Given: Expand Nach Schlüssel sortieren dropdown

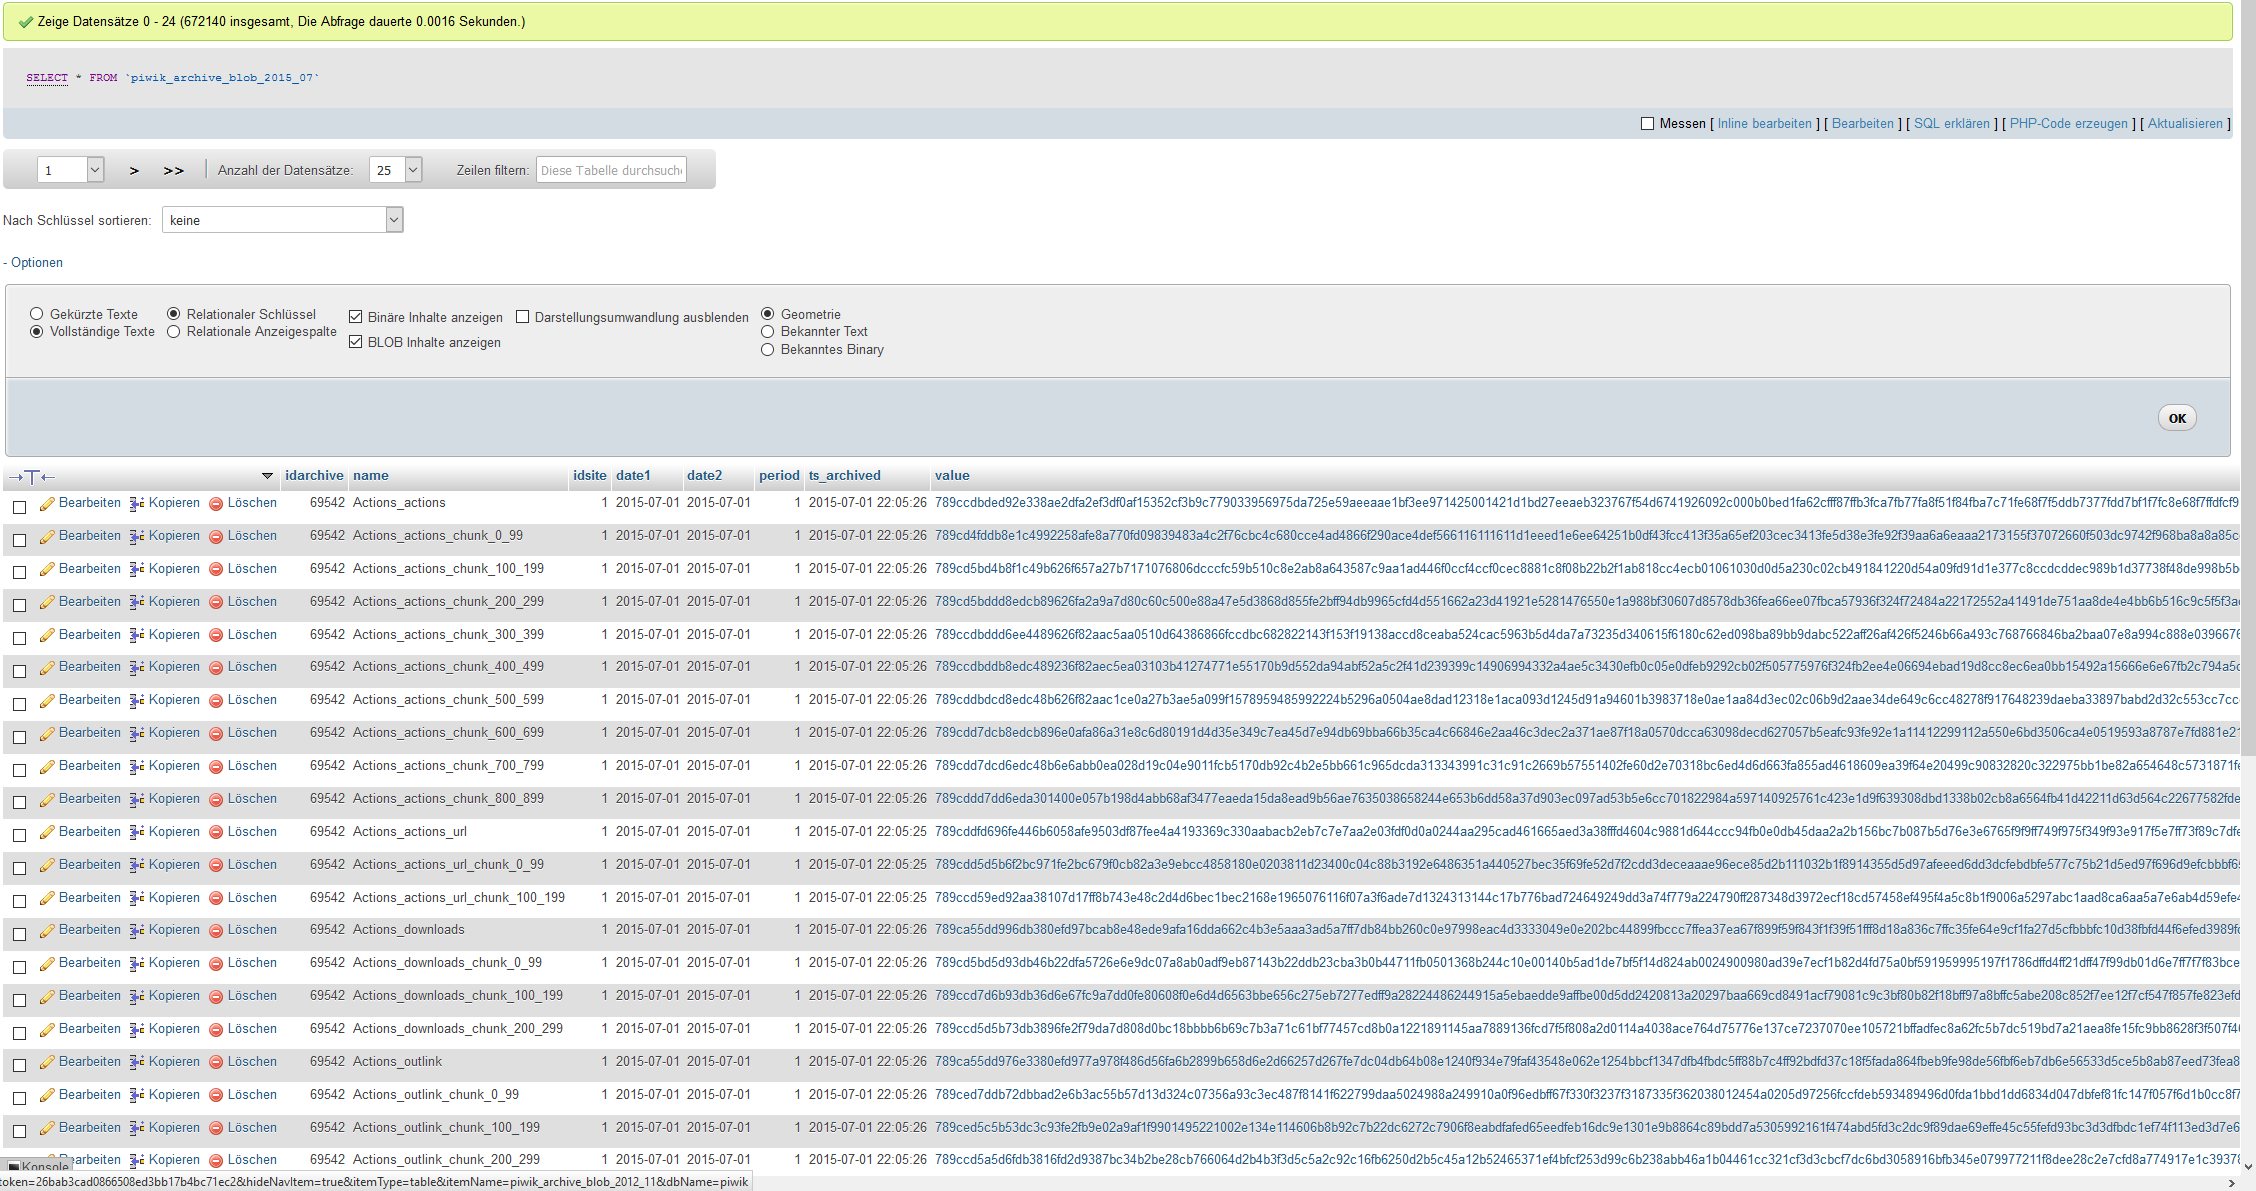Looking at the screenshot, I should (x=283, y=220).
